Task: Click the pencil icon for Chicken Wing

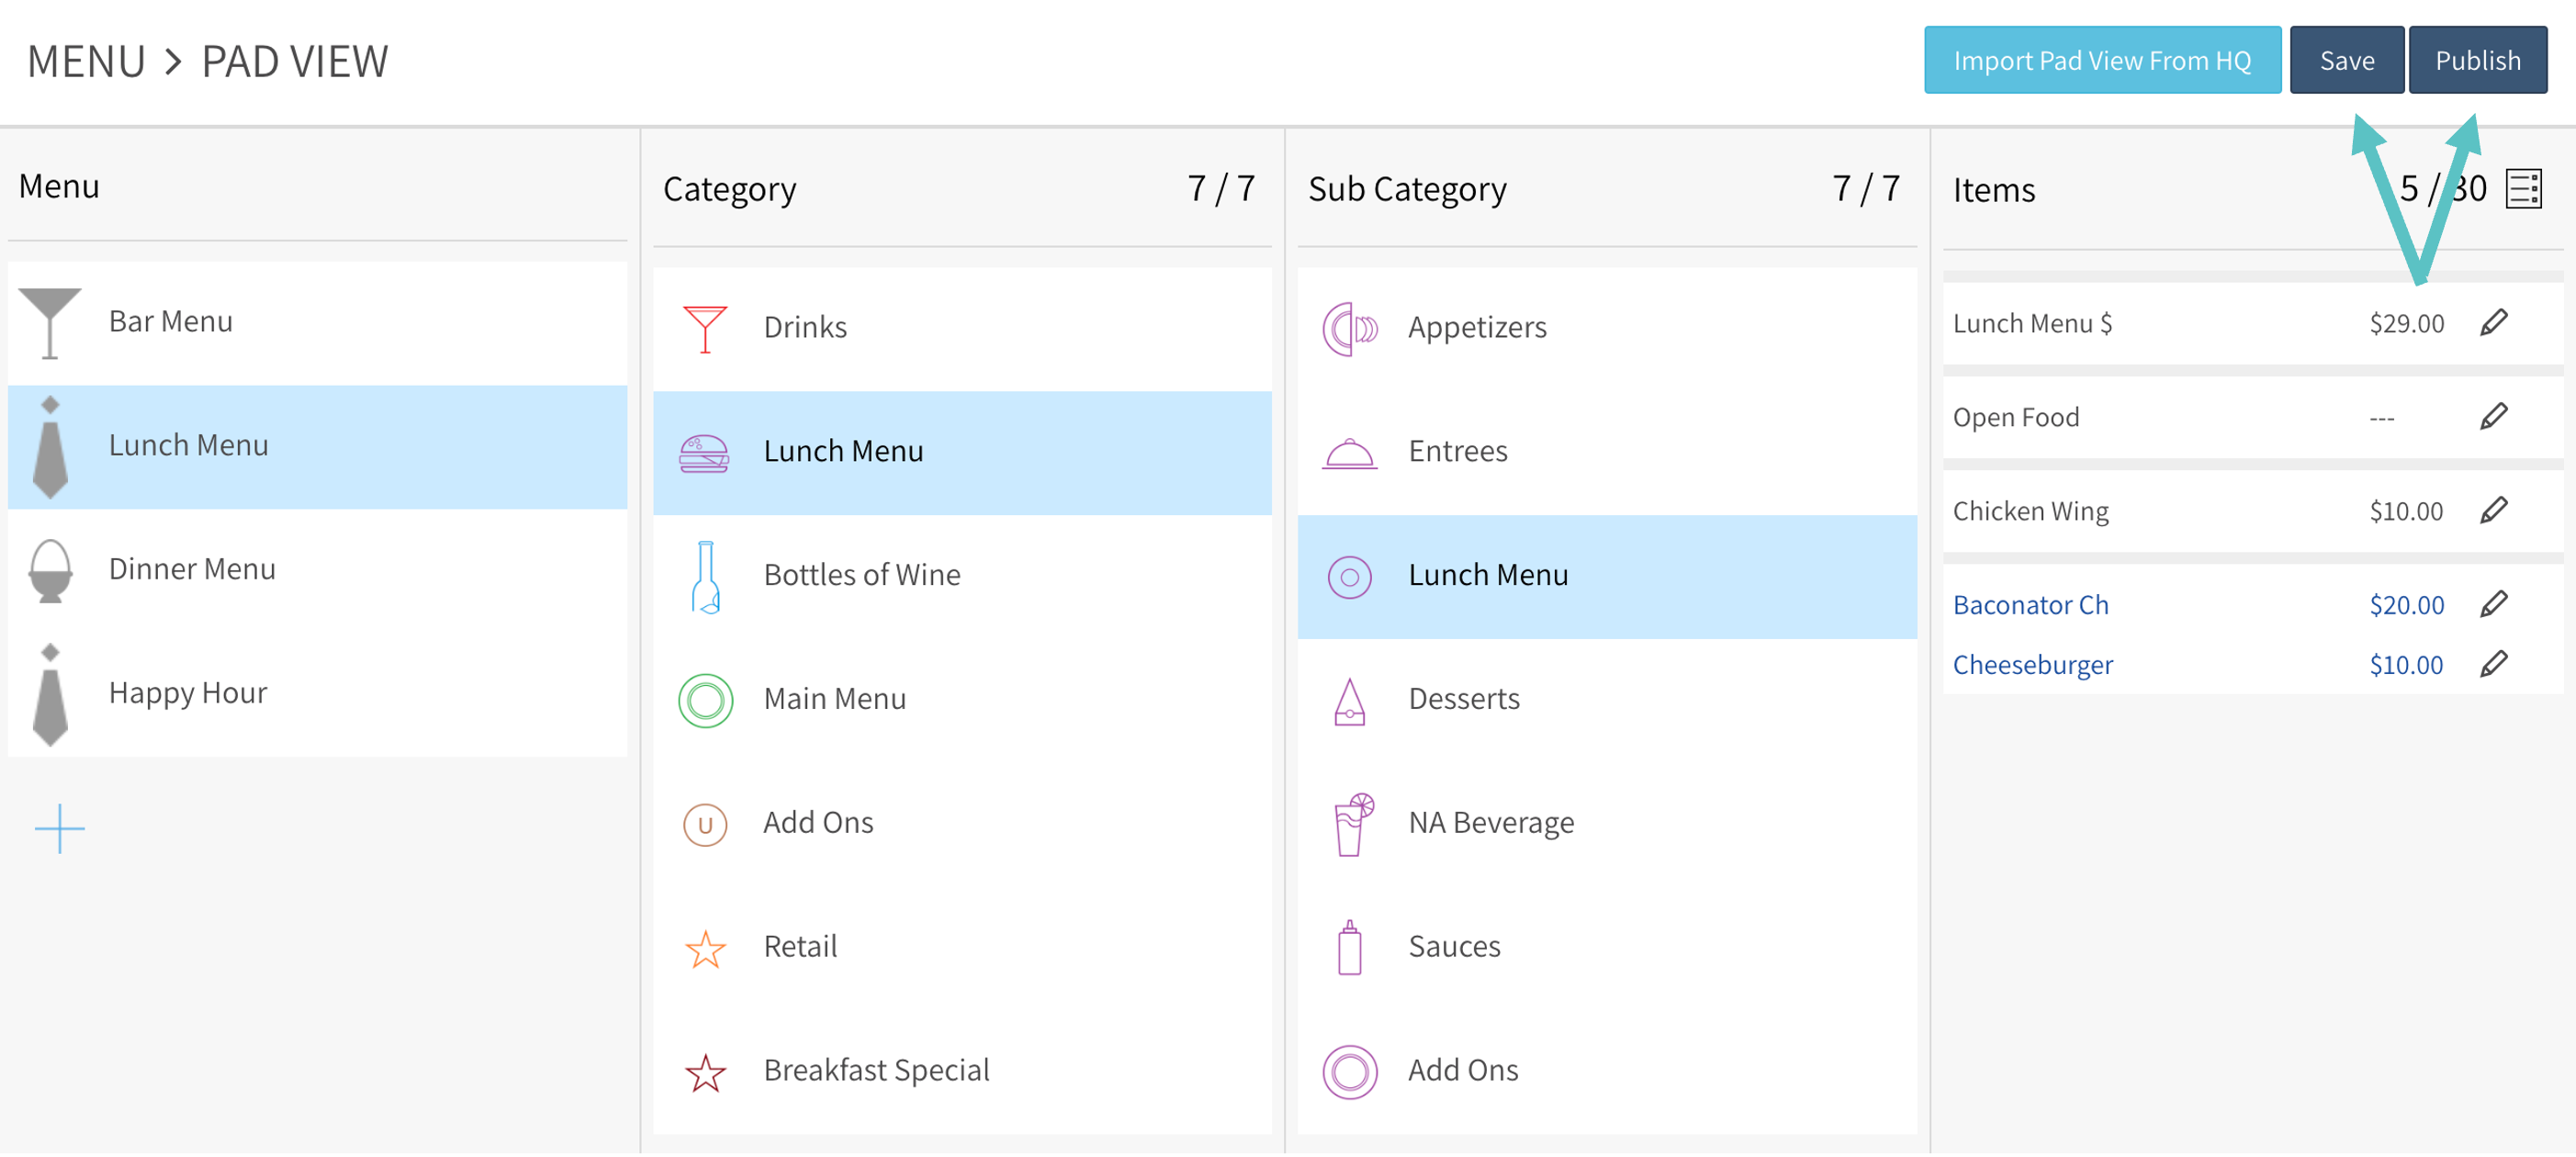Action: tap(2493, 510)
